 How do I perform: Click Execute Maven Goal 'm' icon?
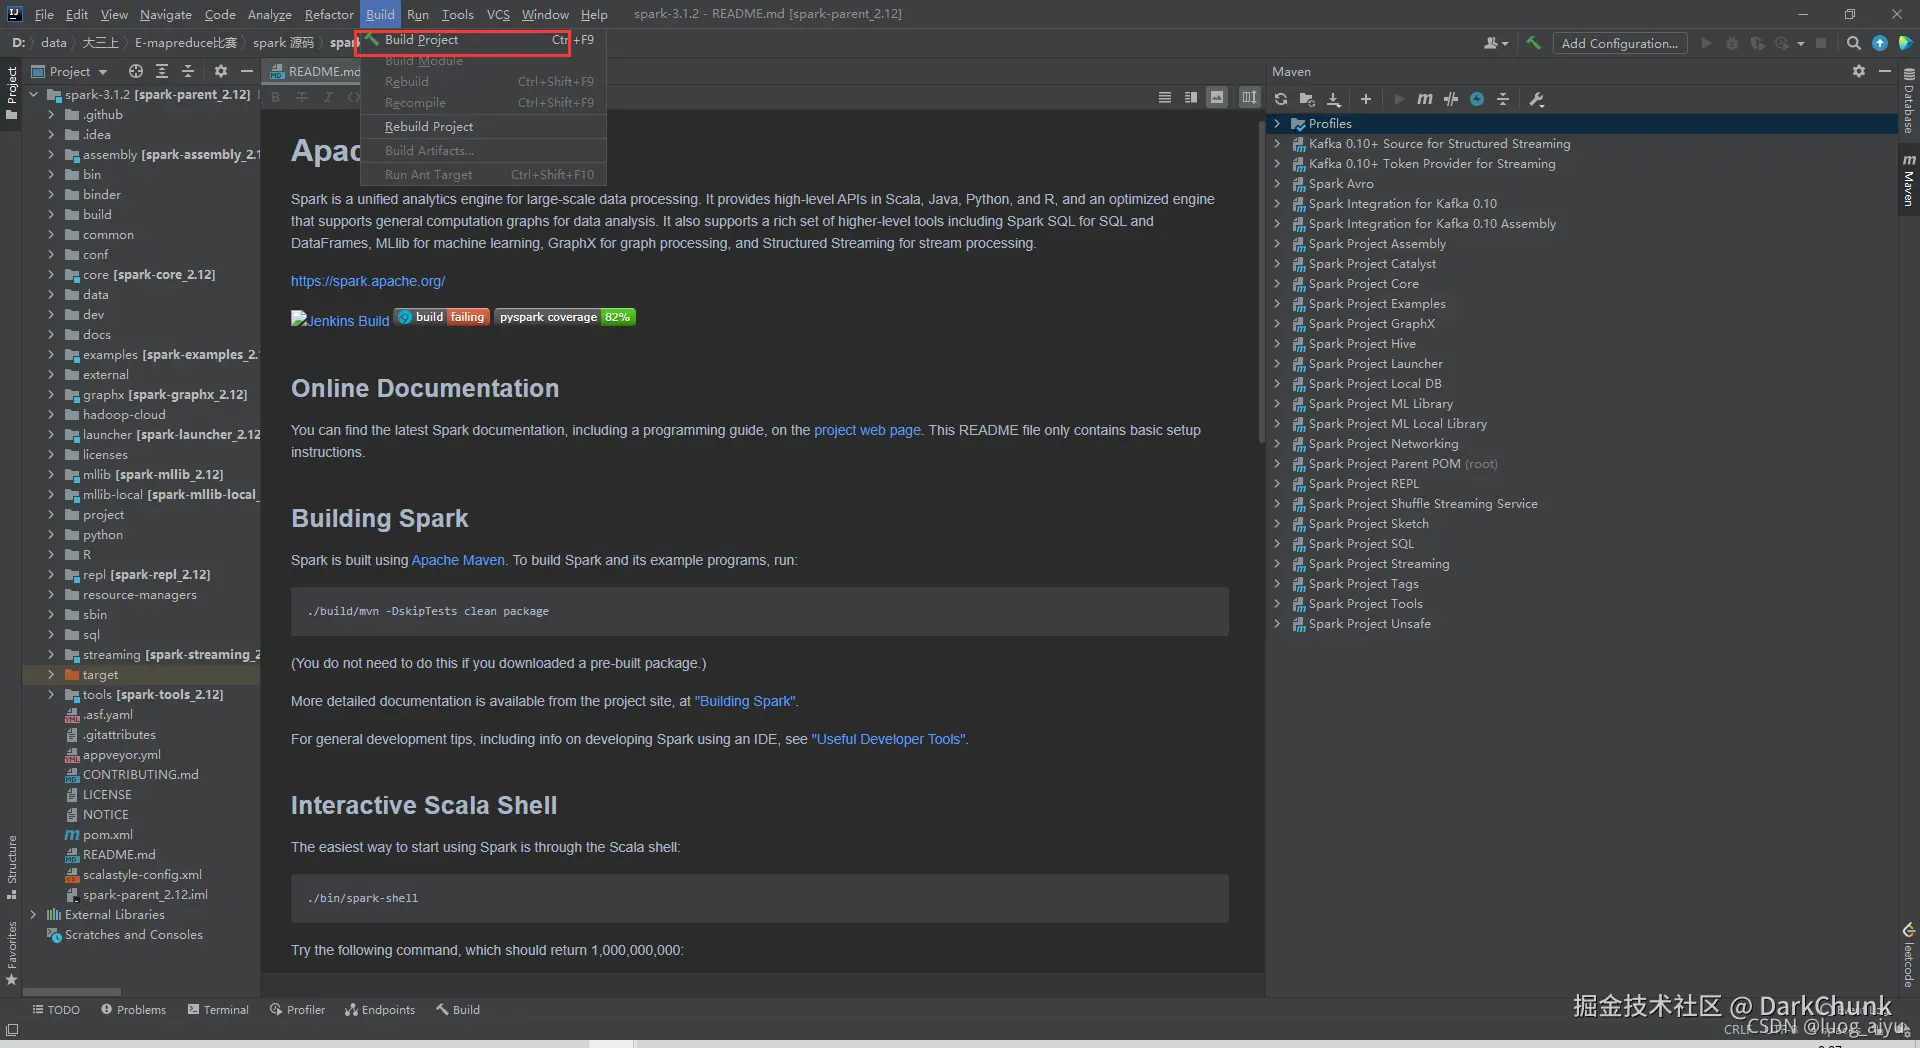pos(1425,99)
